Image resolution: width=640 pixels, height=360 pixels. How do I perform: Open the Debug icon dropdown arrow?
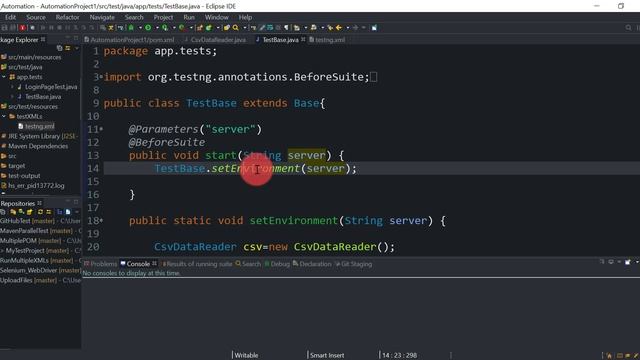click(140, 28)
